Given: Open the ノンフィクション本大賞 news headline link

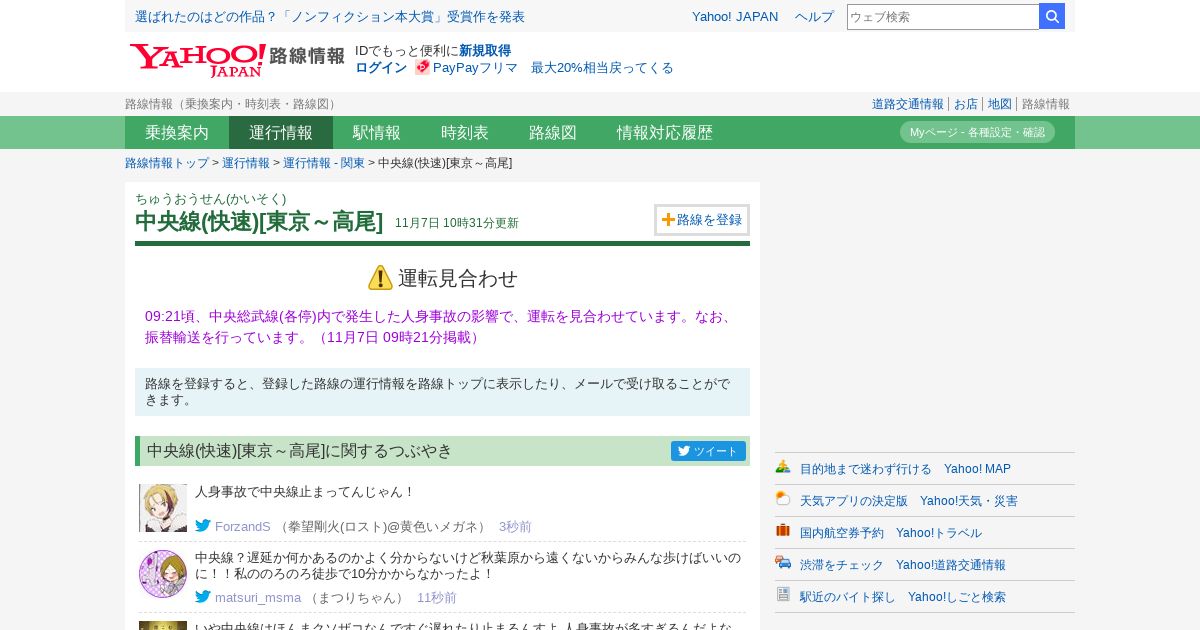Looking at the screenshot, I should pos(330,16).
